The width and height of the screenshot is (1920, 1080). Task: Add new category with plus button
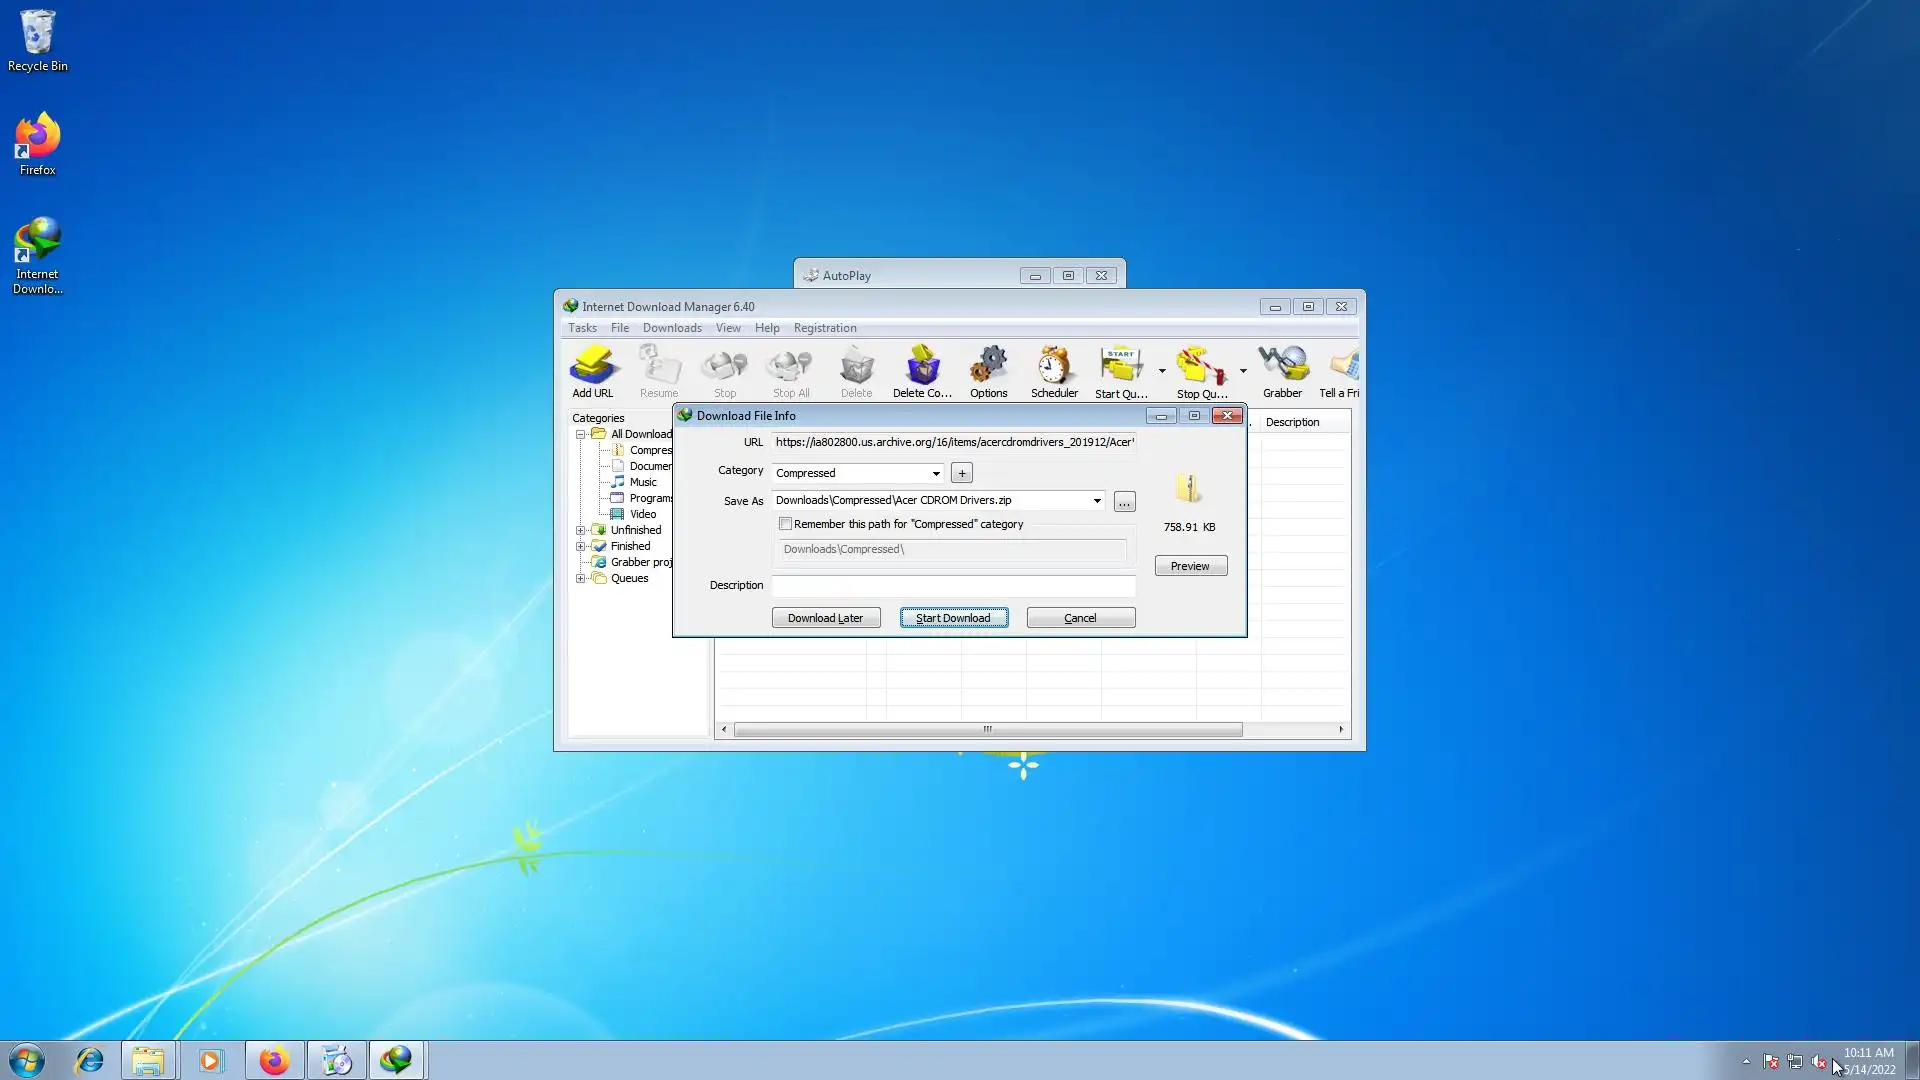point(962,473)
